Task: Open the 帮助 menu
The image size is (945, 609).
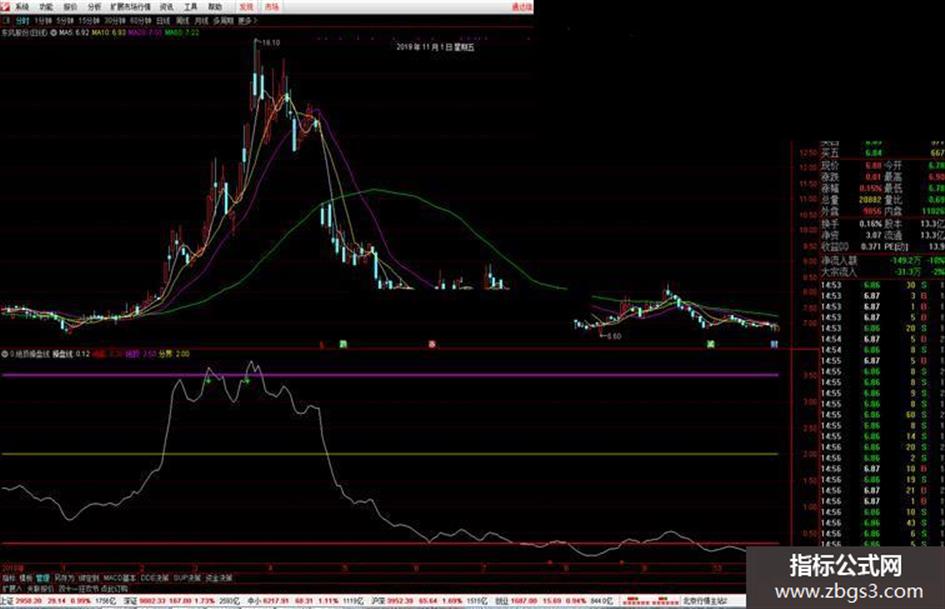Action: tap(215, 7)
